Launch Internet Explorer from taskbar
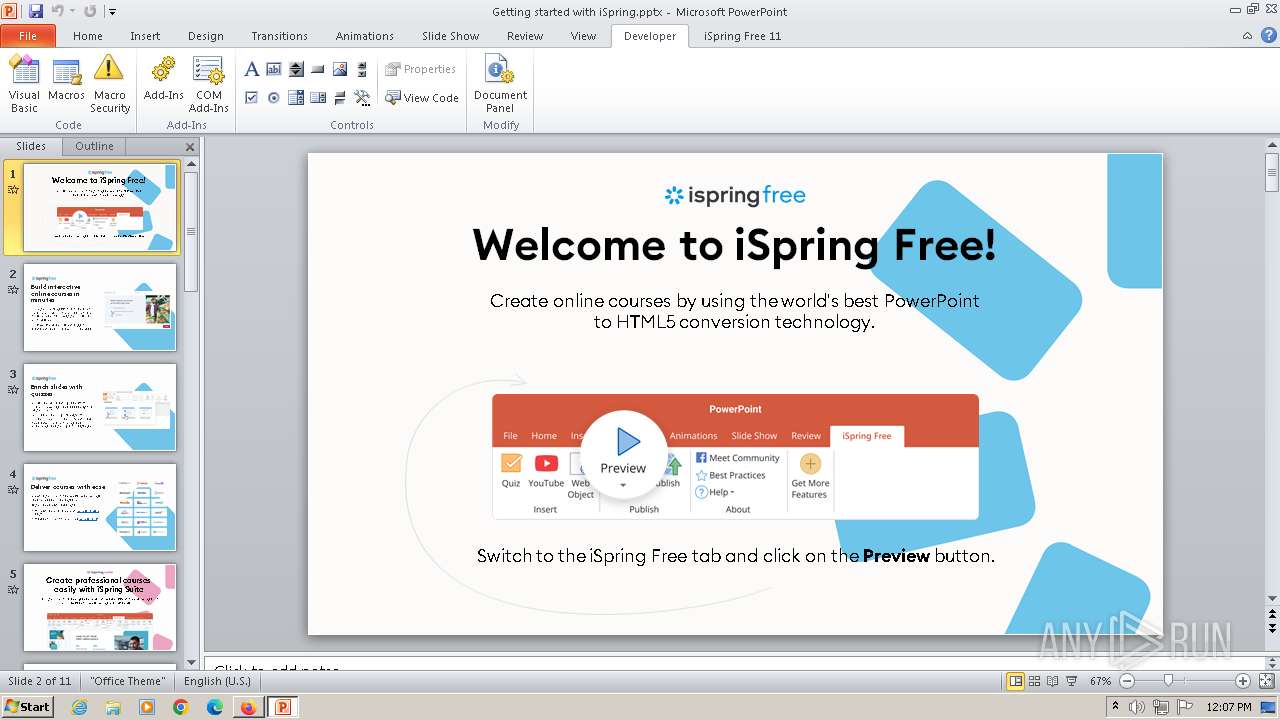This screenshot has width=1280, height=720. (x=79, y=707)
